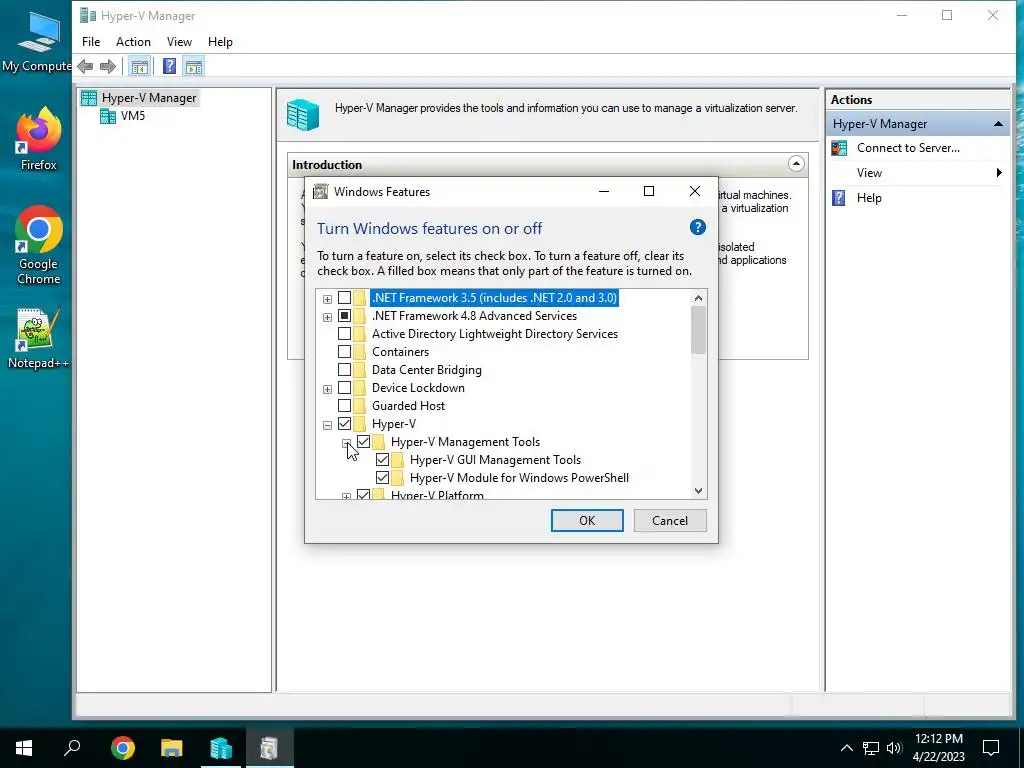Screen dimensions: 1024x768
Task: Select Hyper-V Platform text row
Action: [437, 495]
